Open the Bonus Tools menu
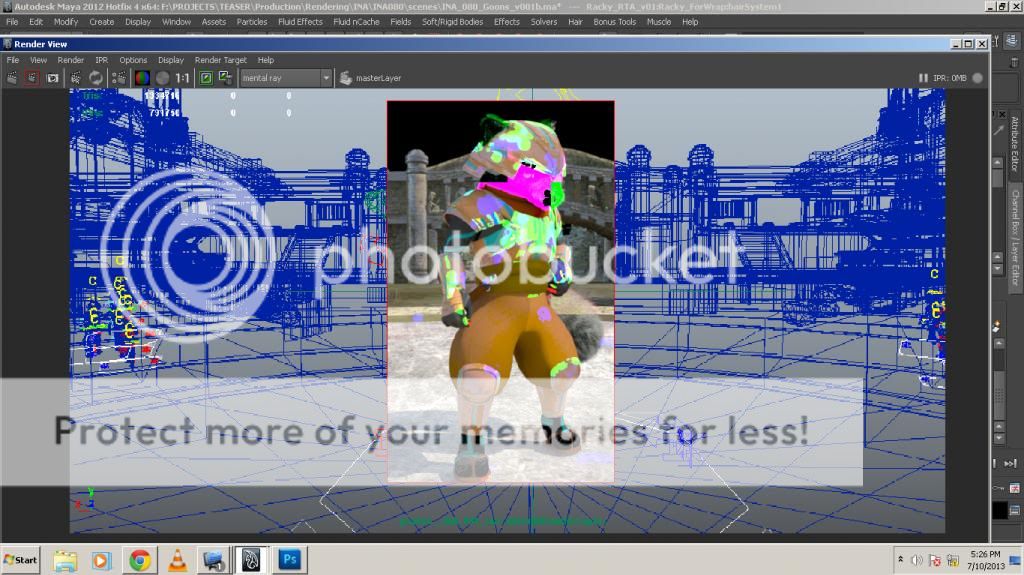 point(614,22)
